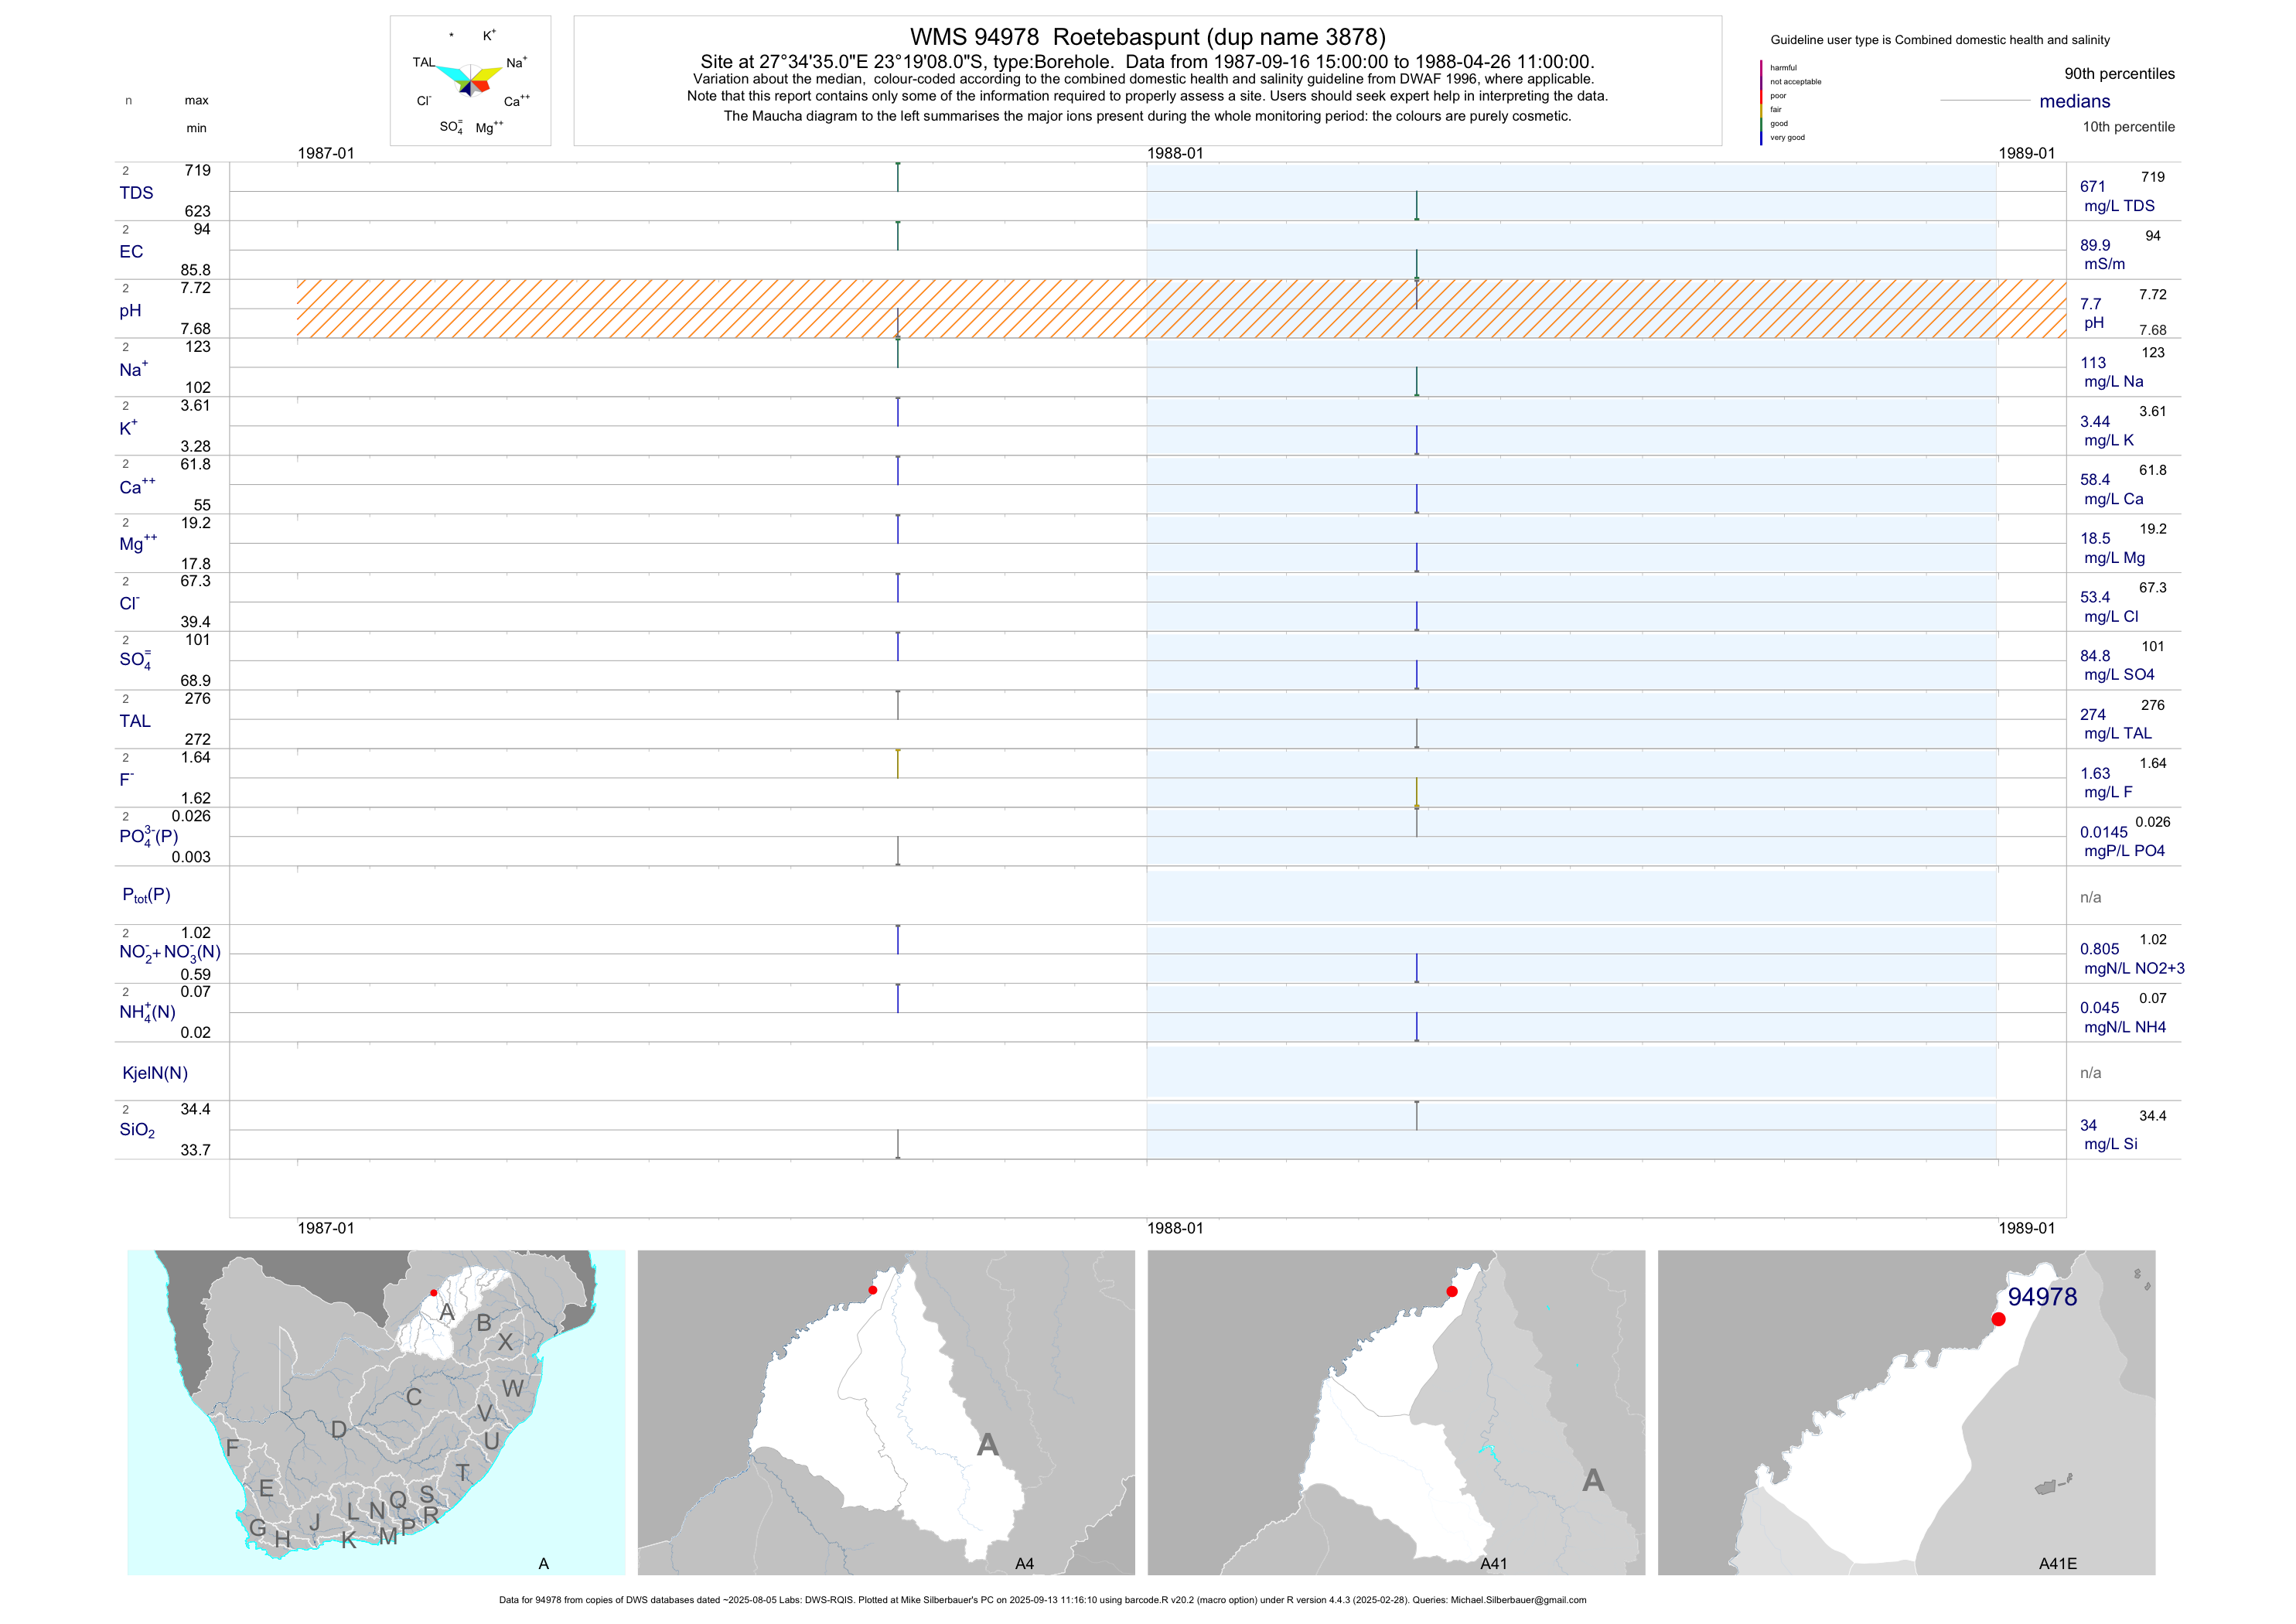
Task: Click the SiO2 parameter label
Action: point(137,1130)
